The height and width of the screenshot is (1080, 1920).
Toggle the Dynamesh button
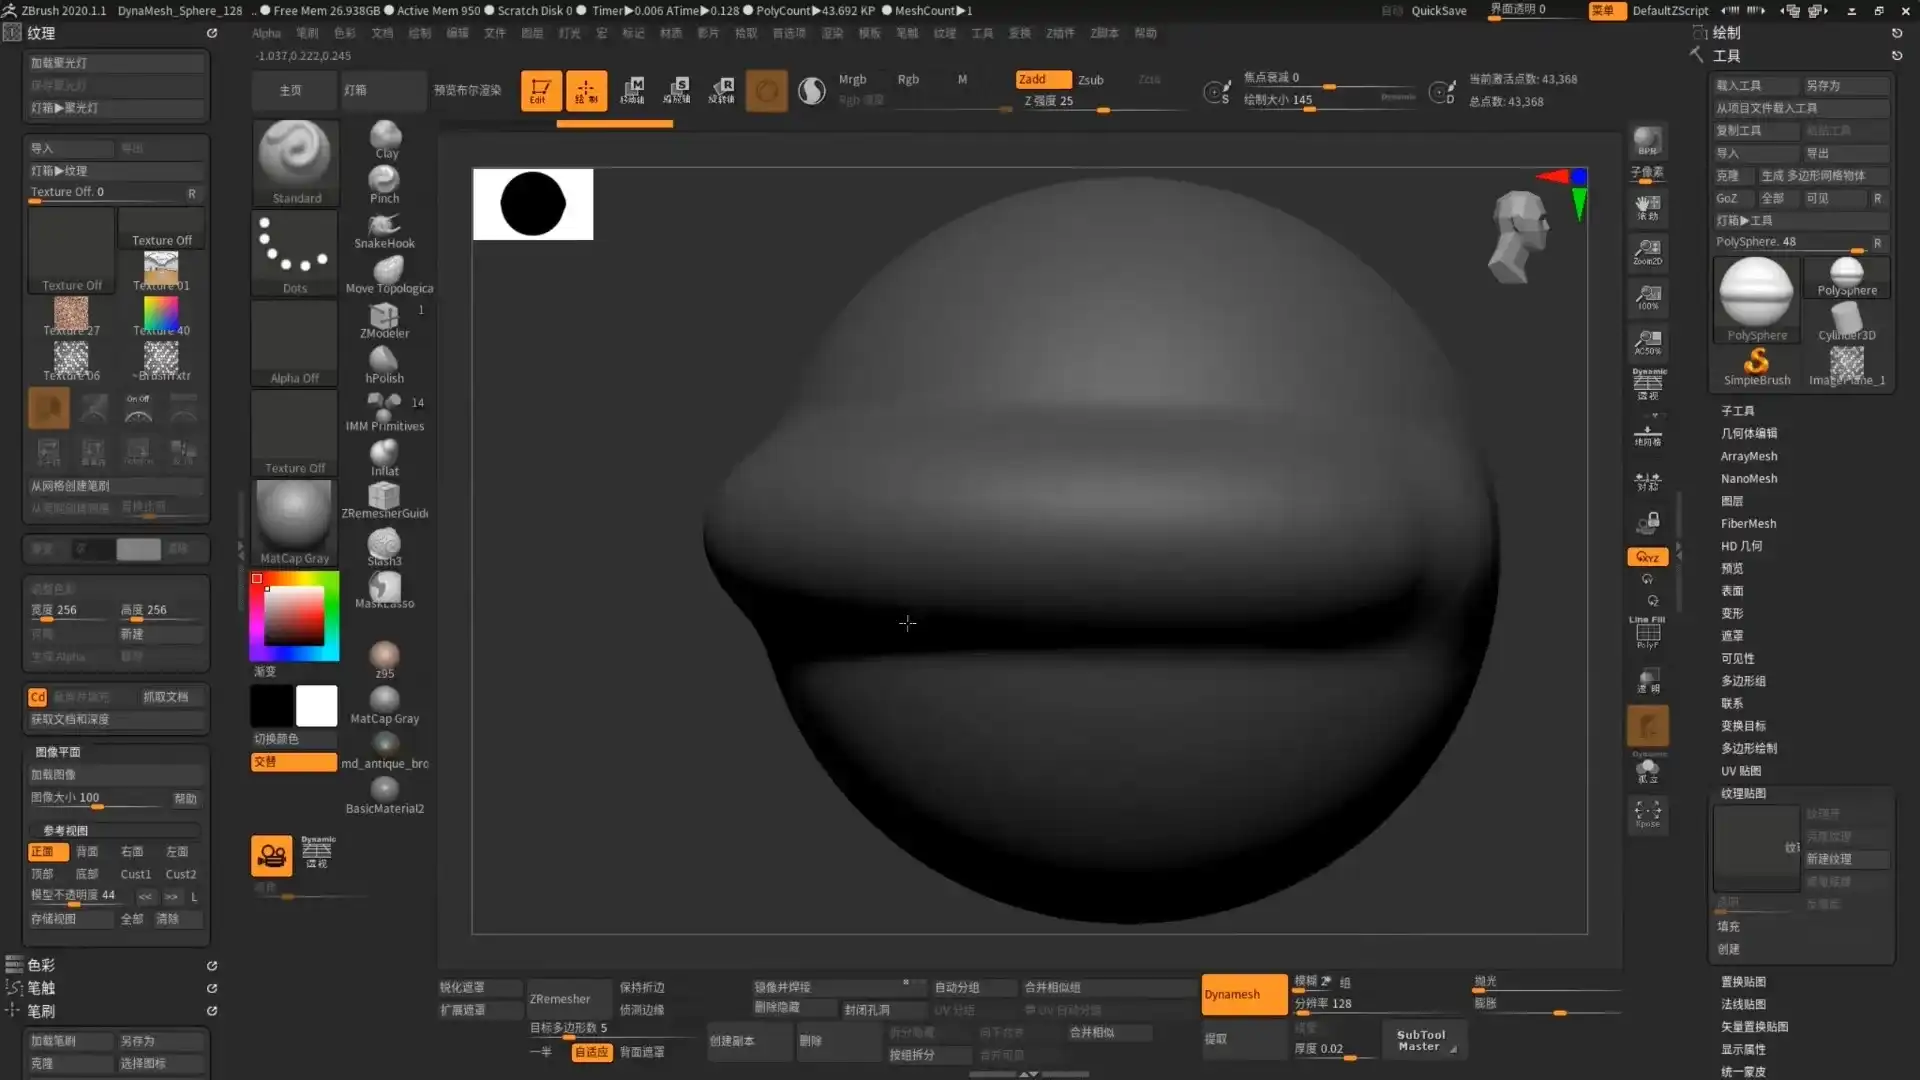point(1241,994)
